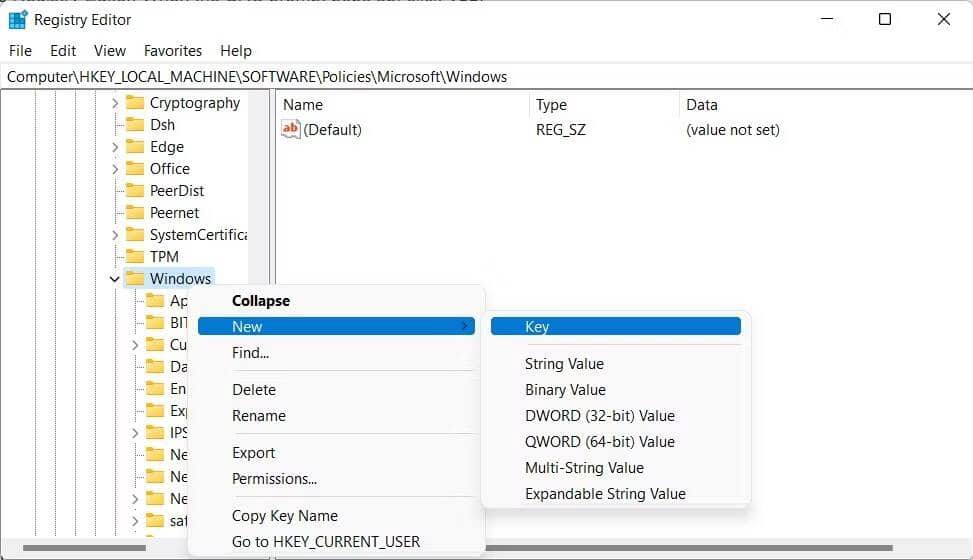Click the values pane horizontal scrollbar
The height and width of the screenshot is (560, 973).
(x=689, y=548)
